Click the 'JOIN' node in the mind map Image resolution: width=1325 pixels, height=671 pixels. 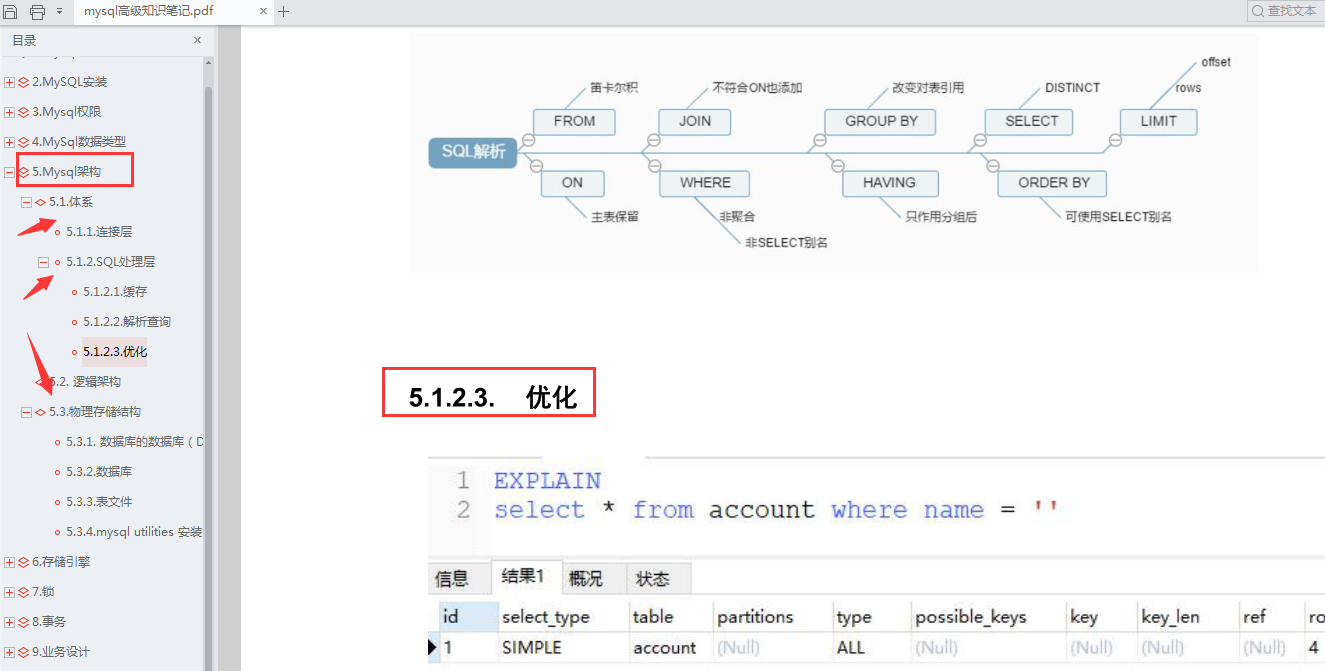click(695, 121)
